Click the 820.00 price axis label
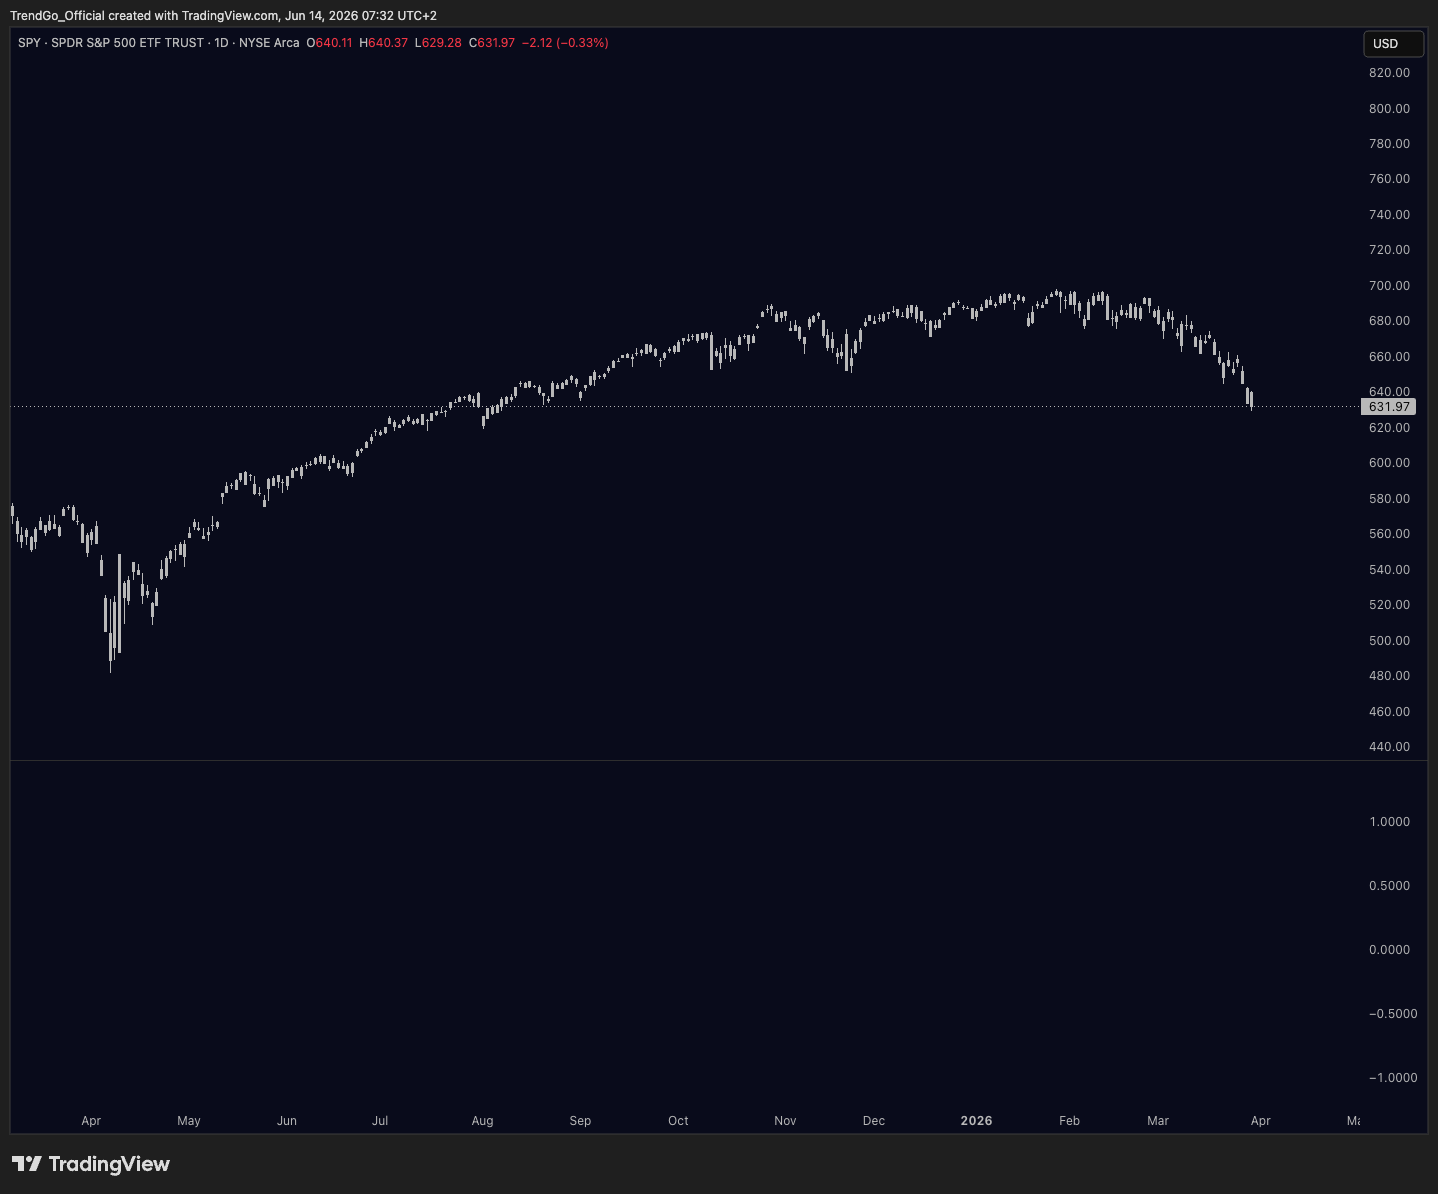The width and height of the screenshot is (1438, 1194). tap(1389, 73)
